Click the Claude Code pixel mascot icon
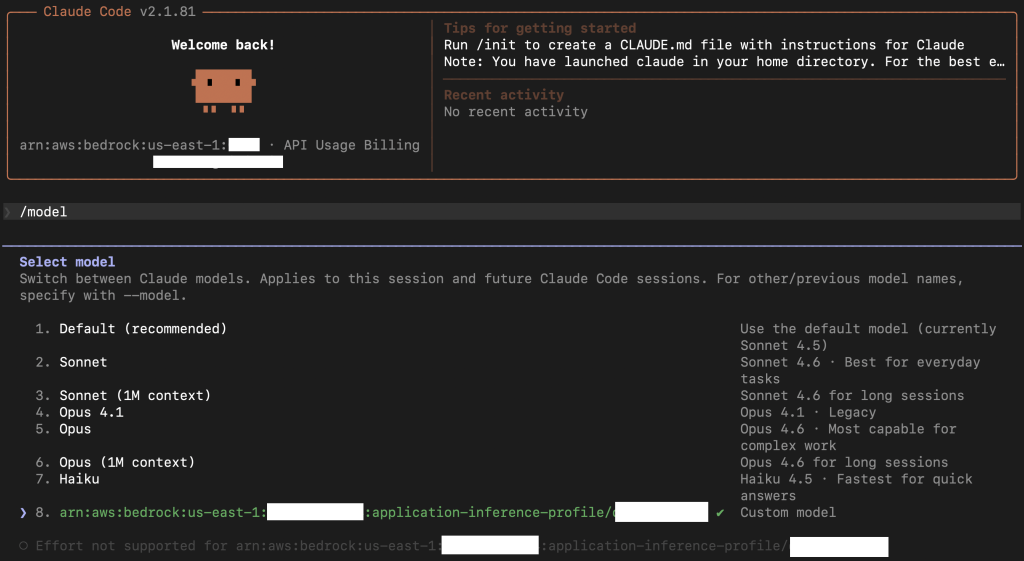Image resolution: width=1024 pixels, height=561 pixels. [x=224, y=91]
